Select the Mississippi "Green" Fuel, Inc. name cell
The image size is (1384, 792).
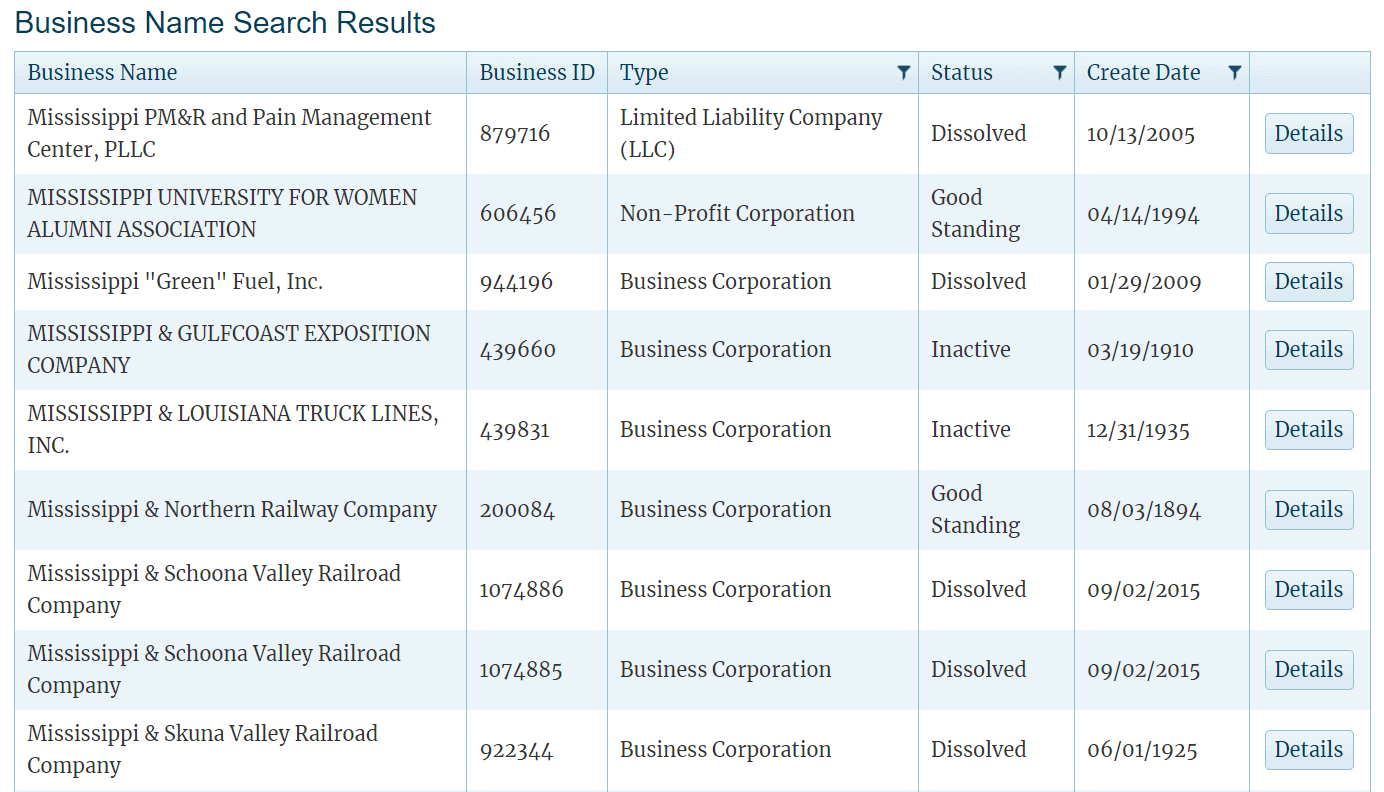(x=175, y=282)
